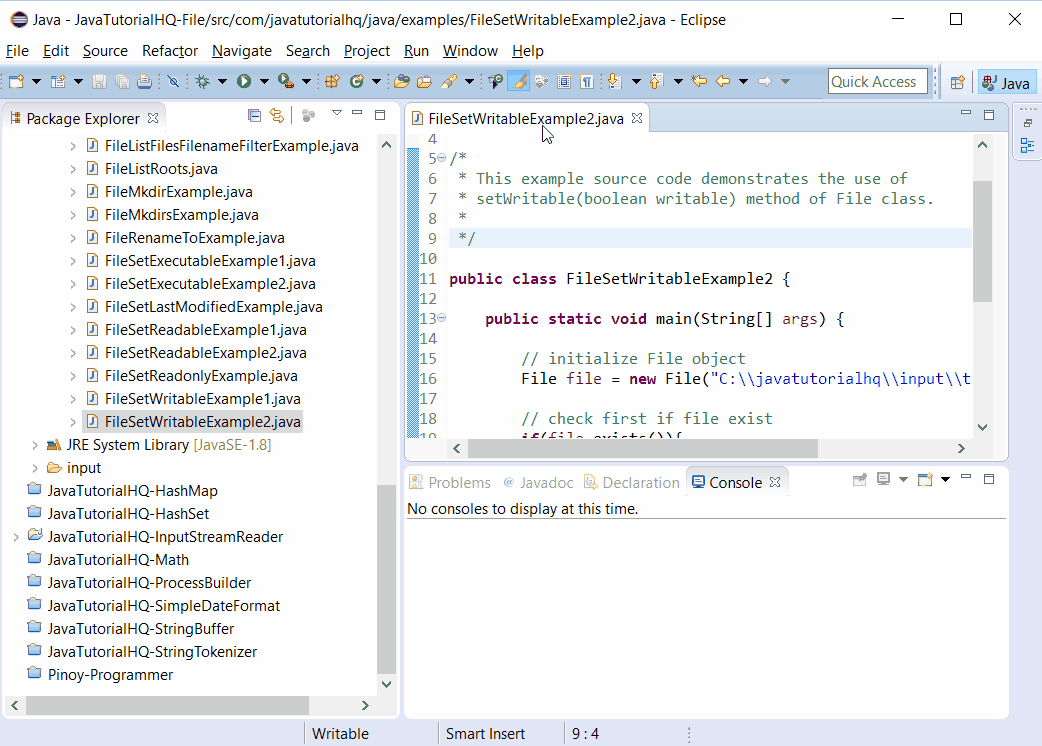Open the Project menu
This screenshot has width=1042, height=746.
pos(367,51)
